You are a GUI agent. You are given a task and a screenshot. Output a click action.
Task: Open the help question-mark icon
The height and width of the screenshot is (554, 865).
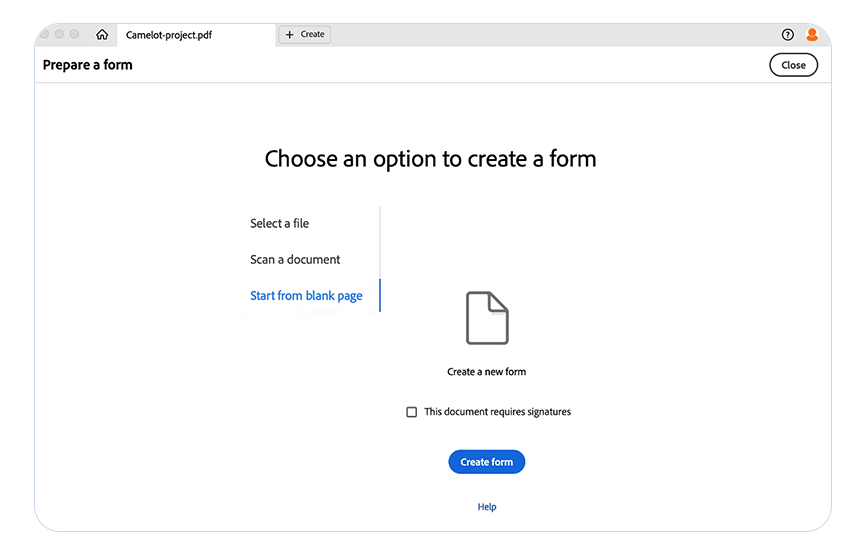click(x=788, y=35)
